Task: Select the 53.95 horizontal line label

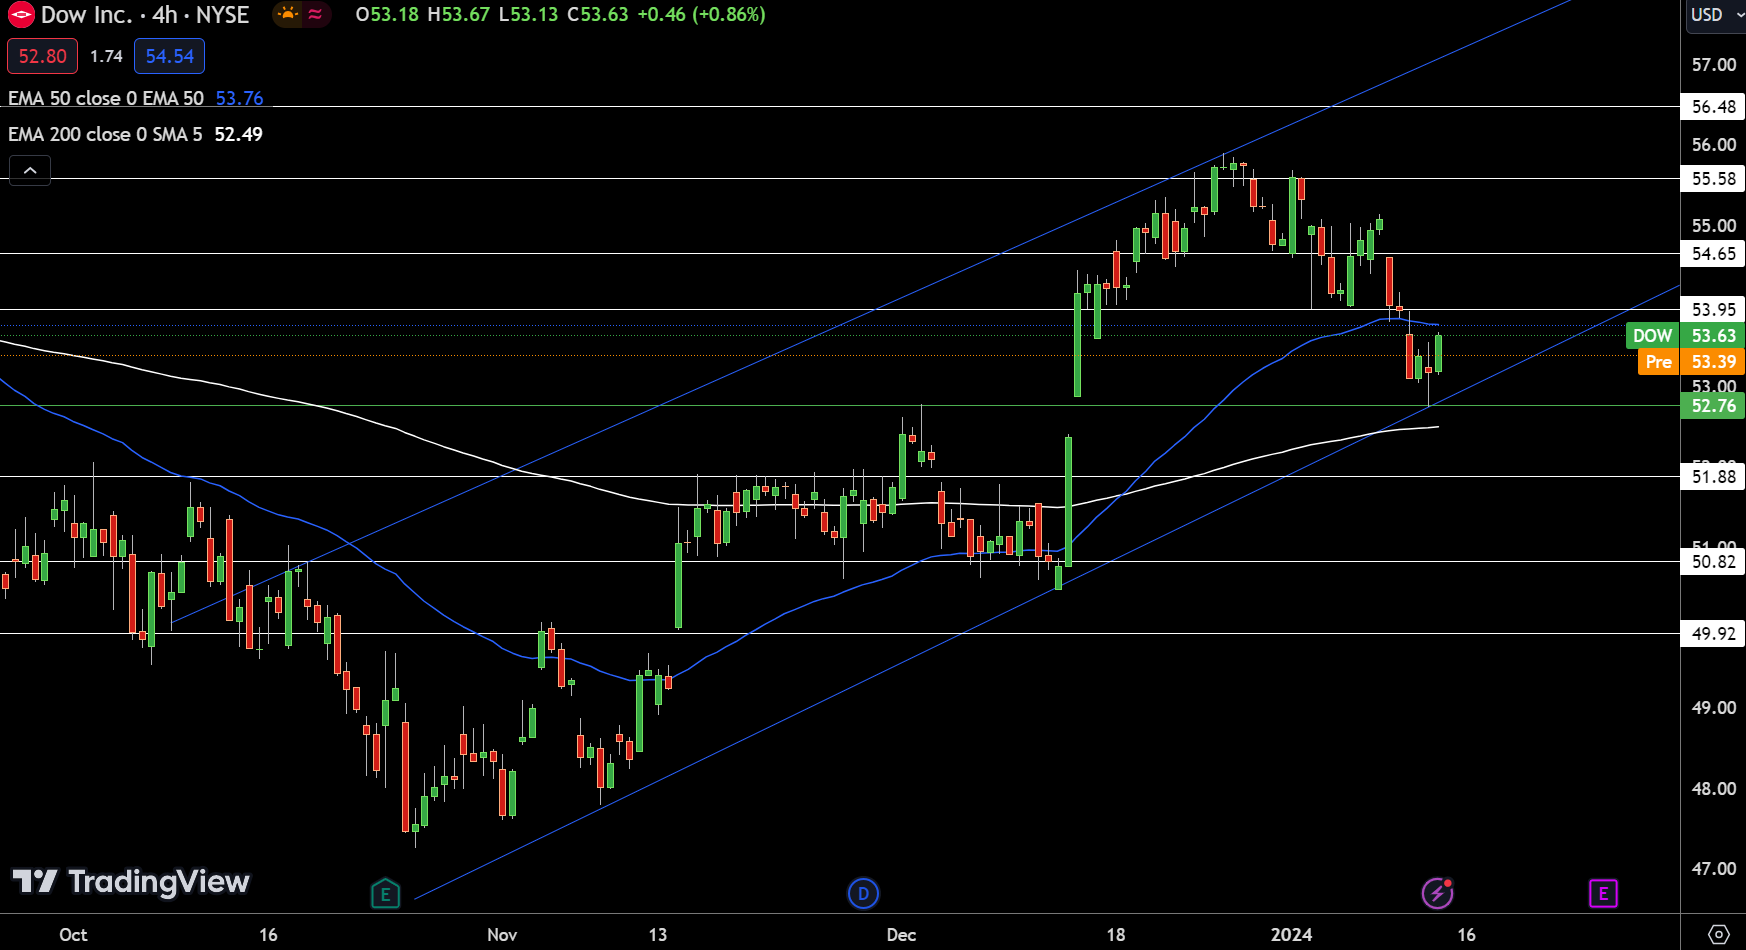Action: click(1713, 310)
